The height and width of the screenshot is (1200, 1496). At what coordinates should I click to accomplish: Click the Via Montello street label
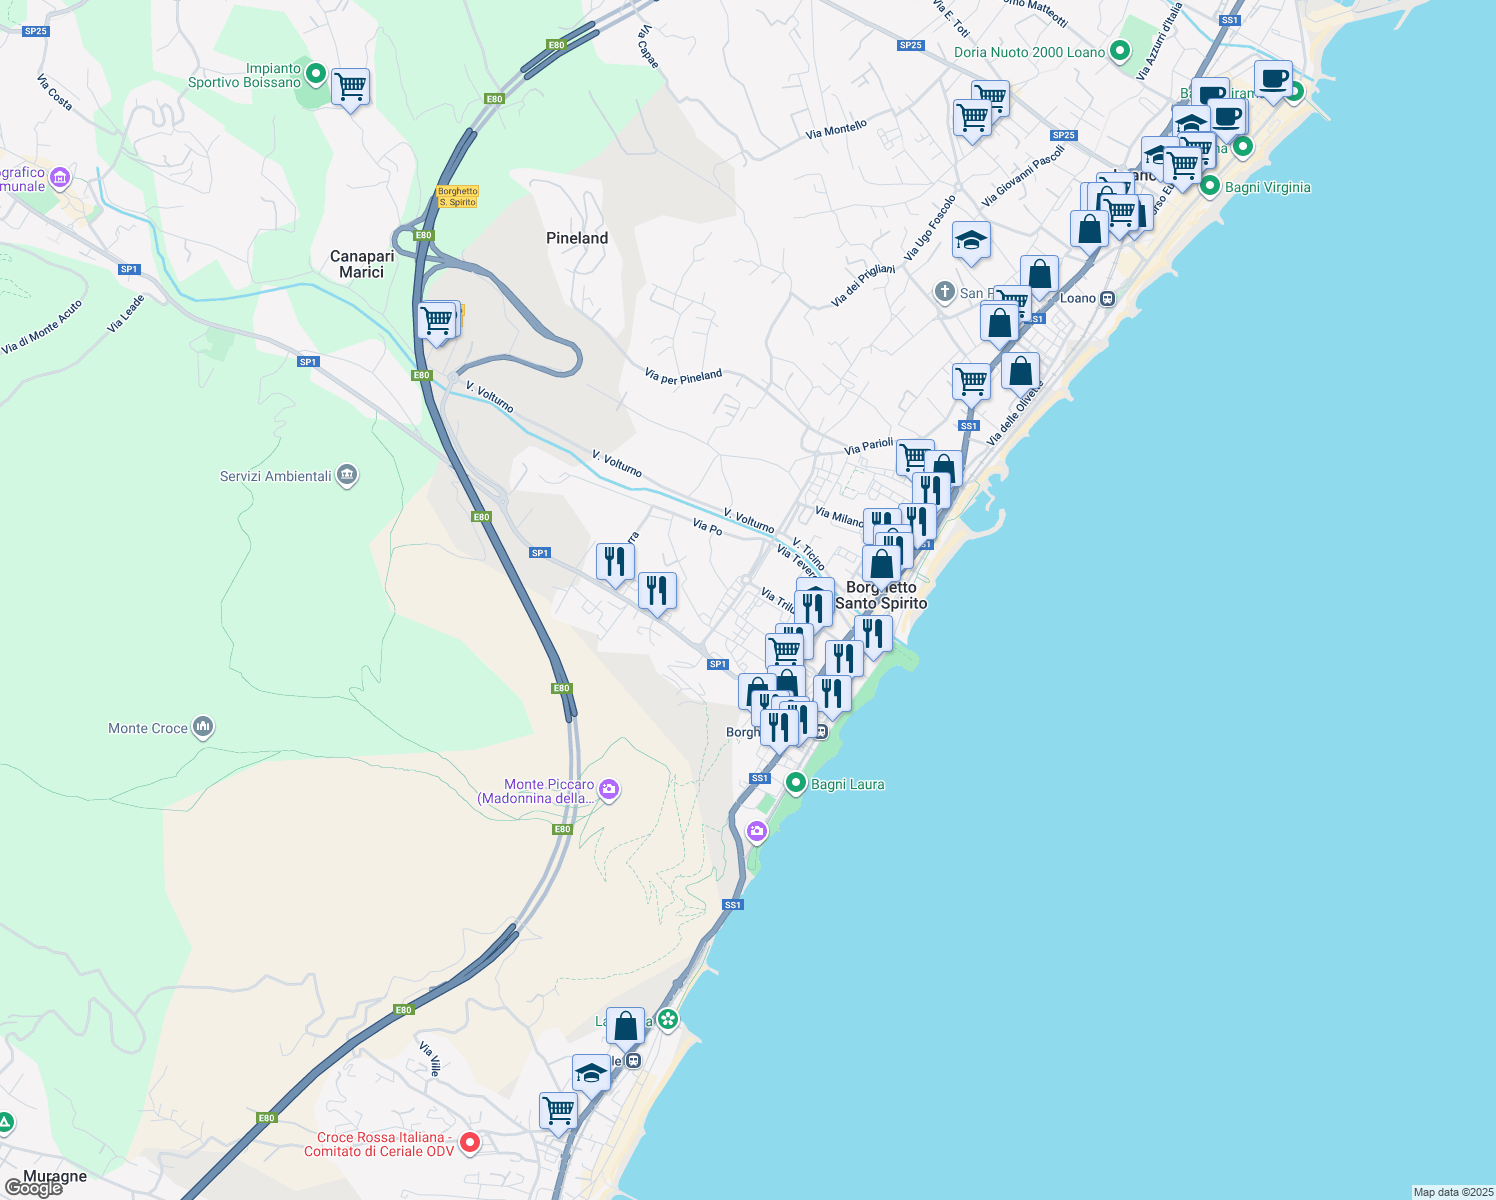tap(836, 129)
